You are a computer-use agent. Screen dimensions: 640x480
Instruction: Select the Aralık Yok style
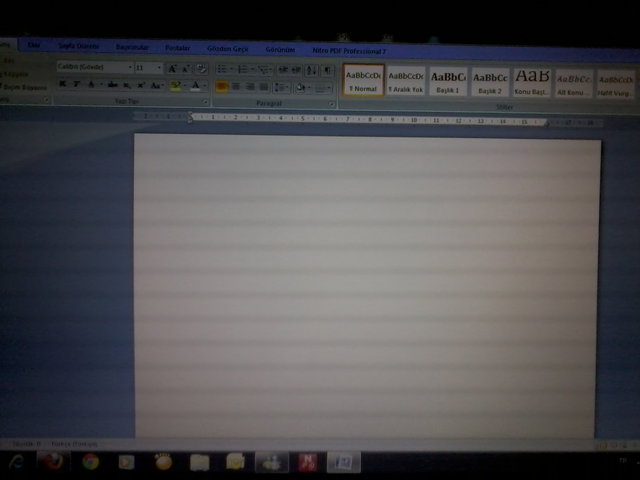click(406, 80)
